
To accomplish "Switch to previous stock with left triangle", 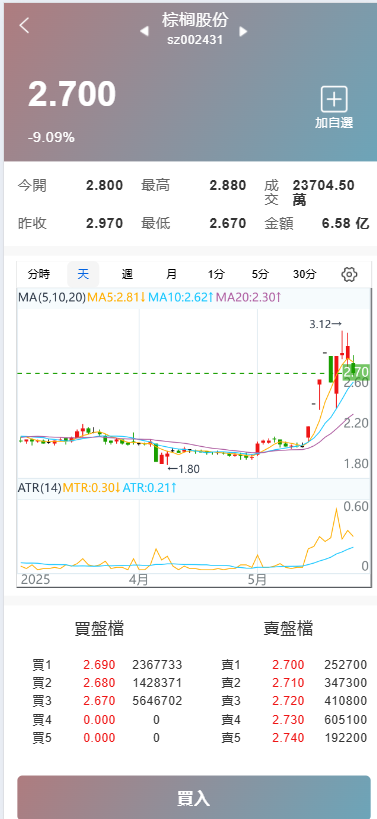I will [144, 31].
